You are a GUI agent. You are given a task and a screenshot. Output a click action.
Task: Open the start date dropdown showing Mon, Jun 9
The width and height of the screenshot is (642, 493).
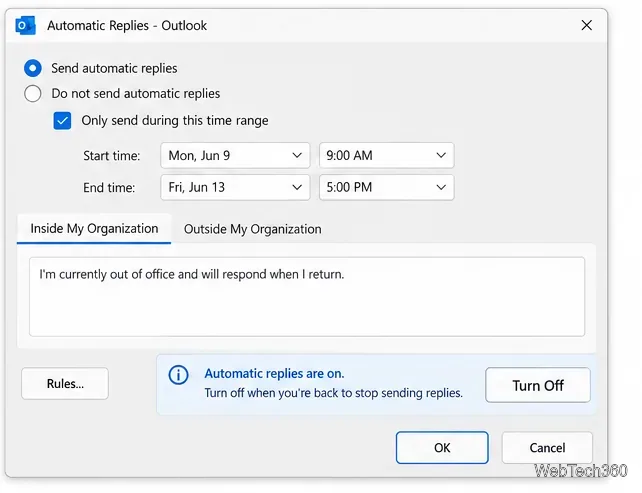235,156
